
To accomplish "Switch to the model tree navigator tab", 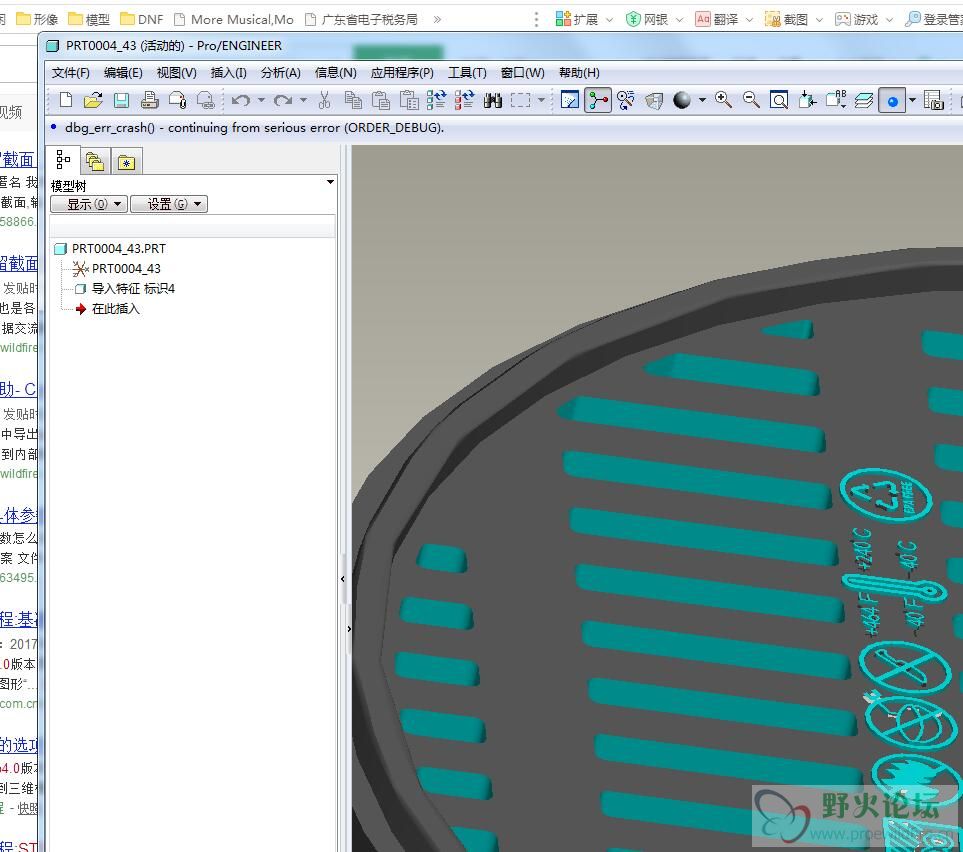I will point(63,160).
